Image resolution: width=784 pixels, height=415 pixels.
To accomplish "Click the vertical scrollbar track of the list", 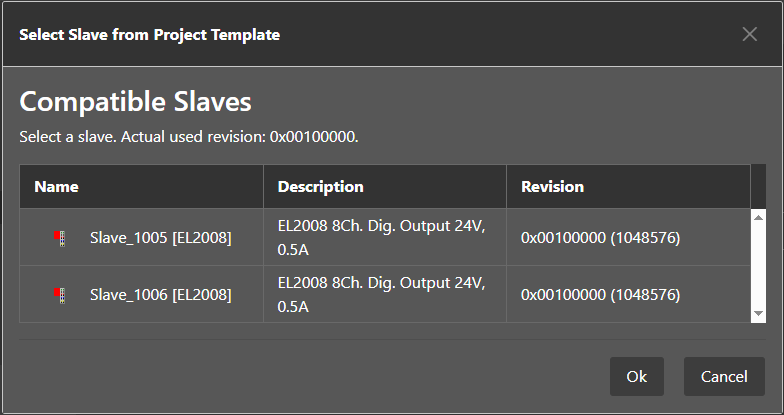I will (758, 265).
